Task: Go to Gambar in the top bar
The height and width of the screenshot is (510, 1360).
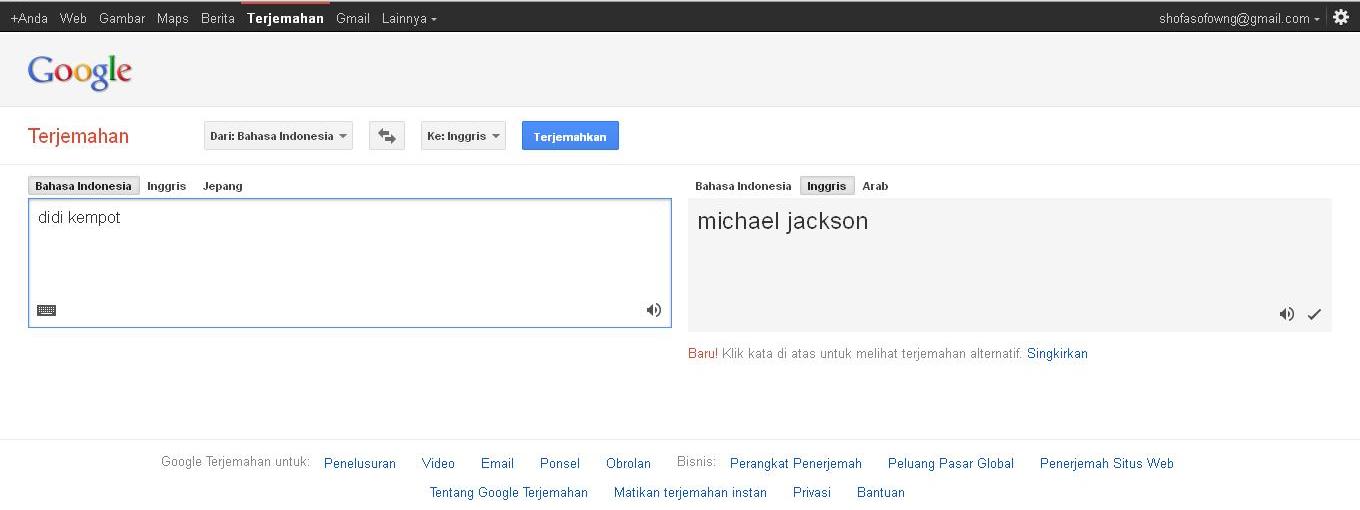Action: click(x=122, y=18)
